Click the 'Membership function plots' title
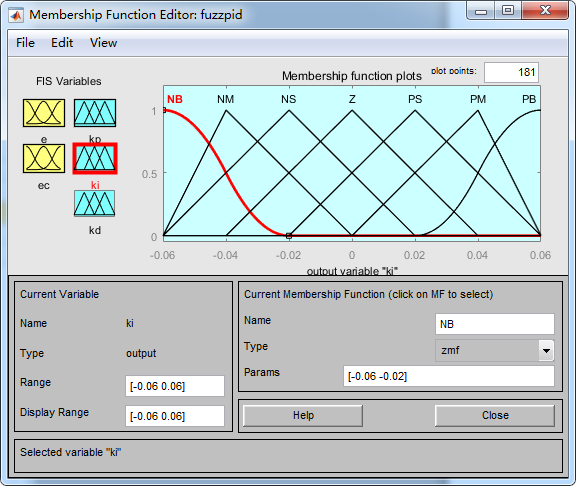 [352, 76]
